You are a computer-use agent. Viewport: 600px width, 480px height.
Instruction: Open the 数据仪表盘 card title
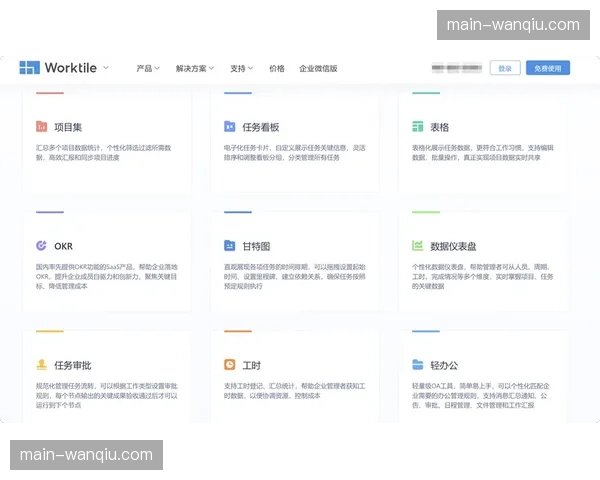pyautogui.click(x=453, y=246)
